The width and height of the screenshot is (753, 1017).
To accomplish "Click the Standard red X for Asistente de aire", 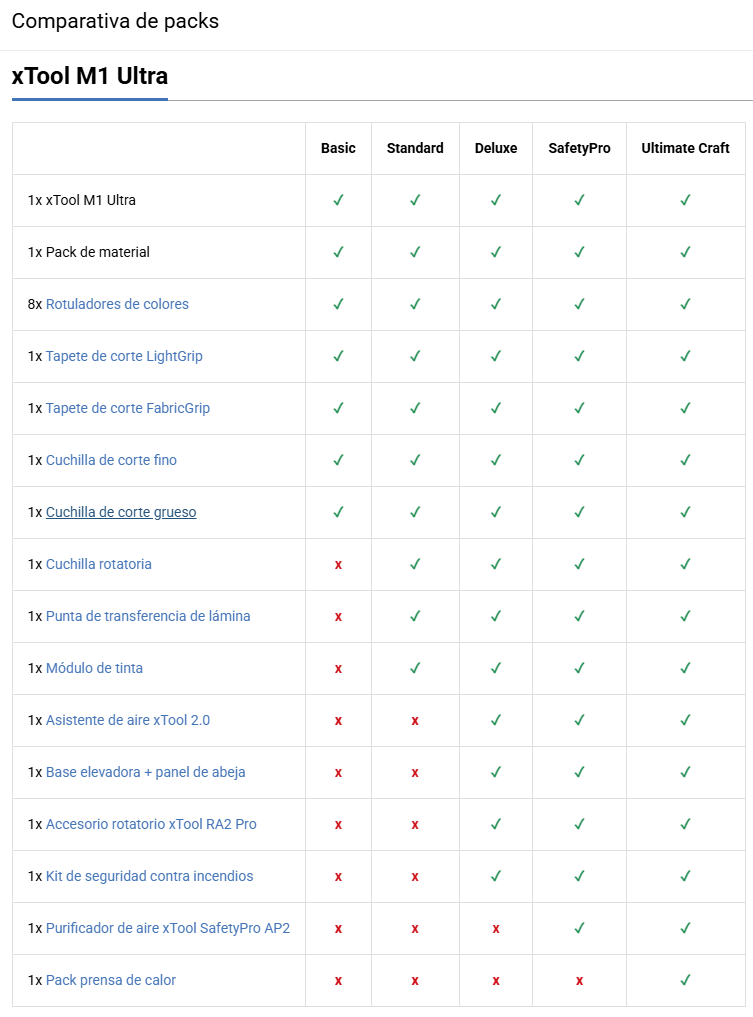I will [x=415, y=721].
